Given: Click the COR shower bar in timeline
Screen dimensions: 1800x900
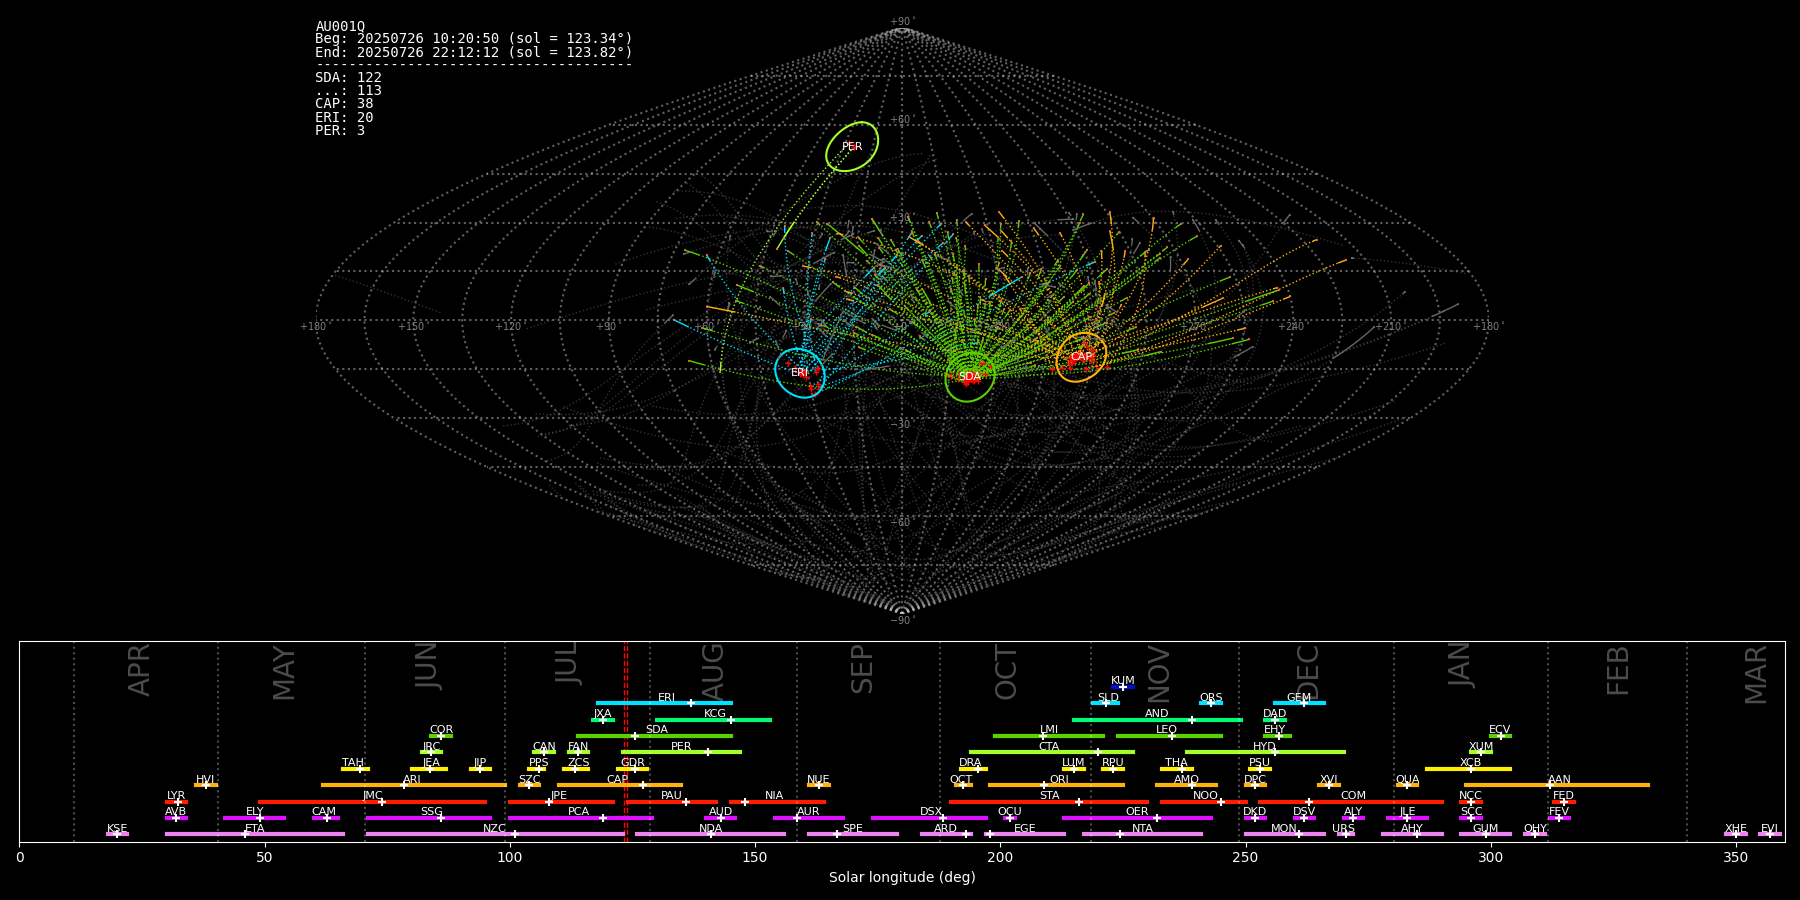Looking at the screenshot, I should pos(441,736).
